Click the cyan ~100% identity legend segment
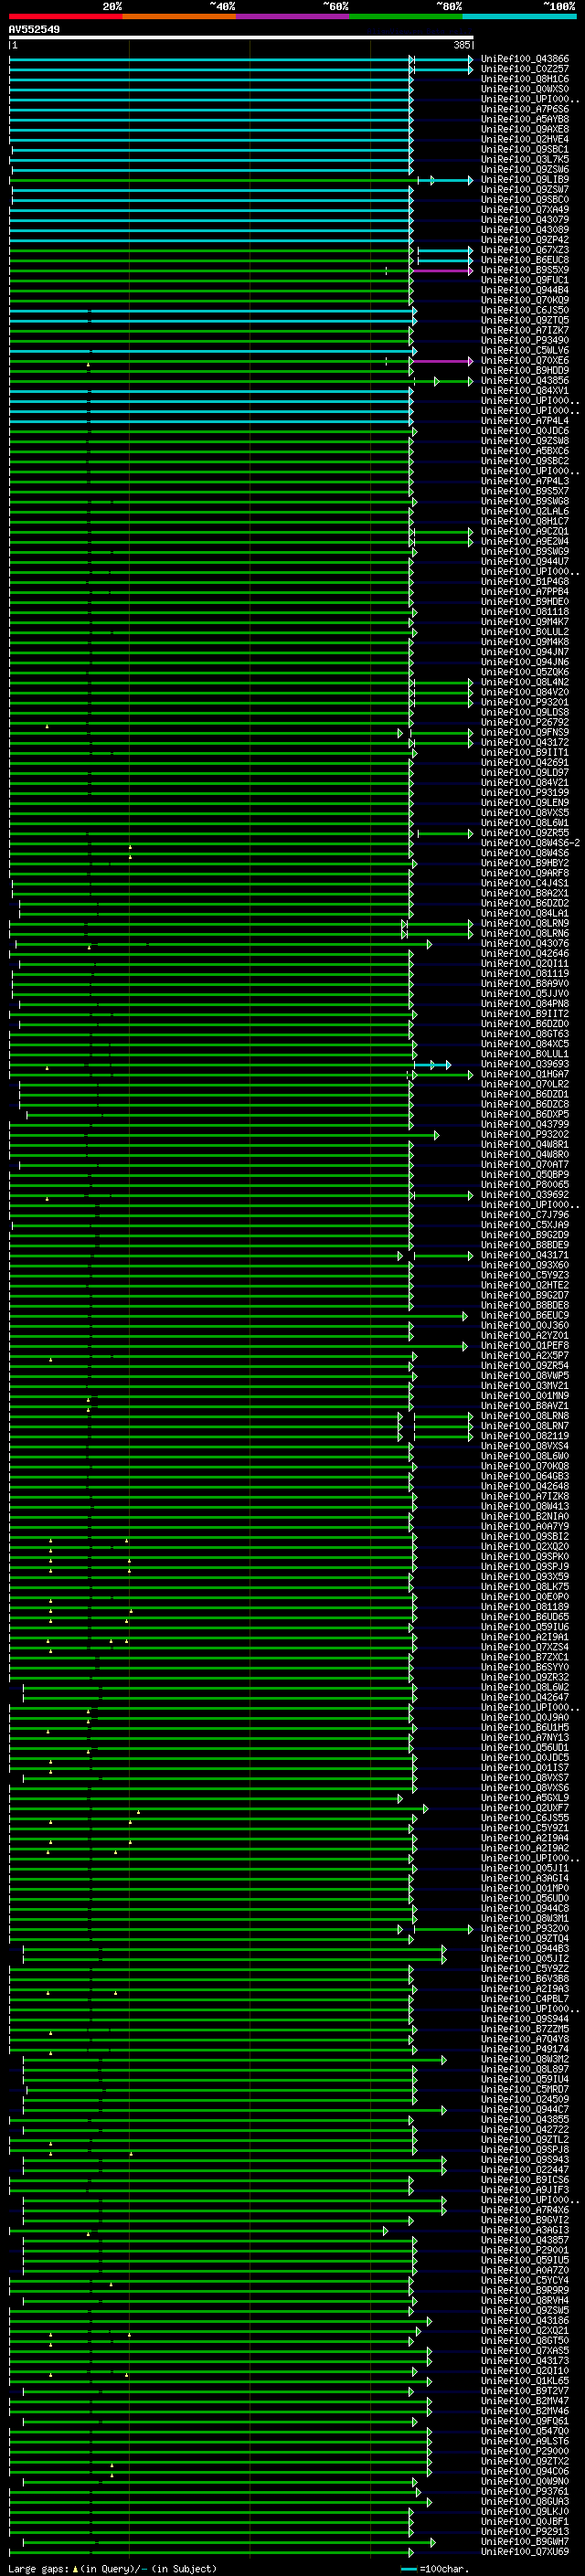Screen dimensions: 585x2576 click(519, 17)
